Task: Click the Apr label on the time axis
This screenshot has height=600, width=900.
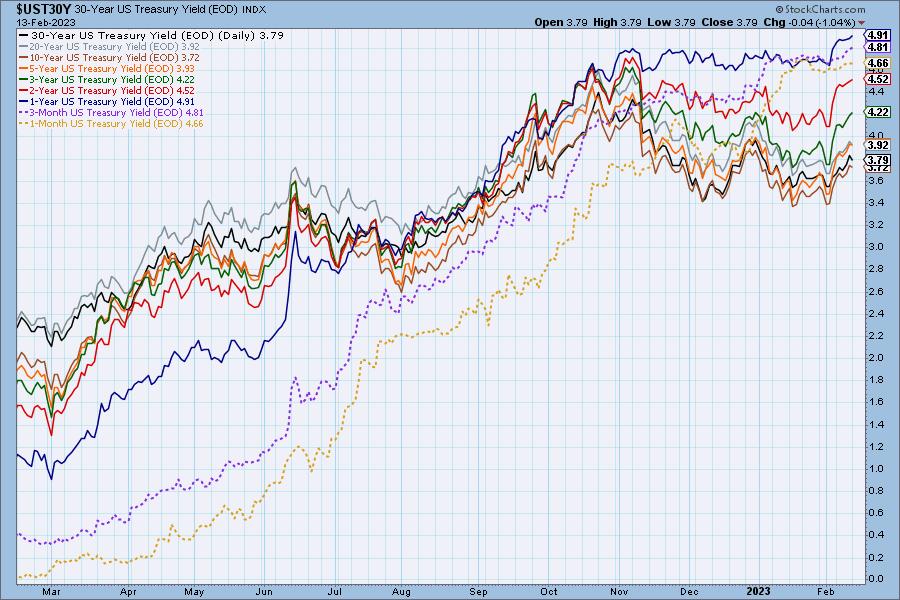Action: pyautogui.click(x=129, y=592)
